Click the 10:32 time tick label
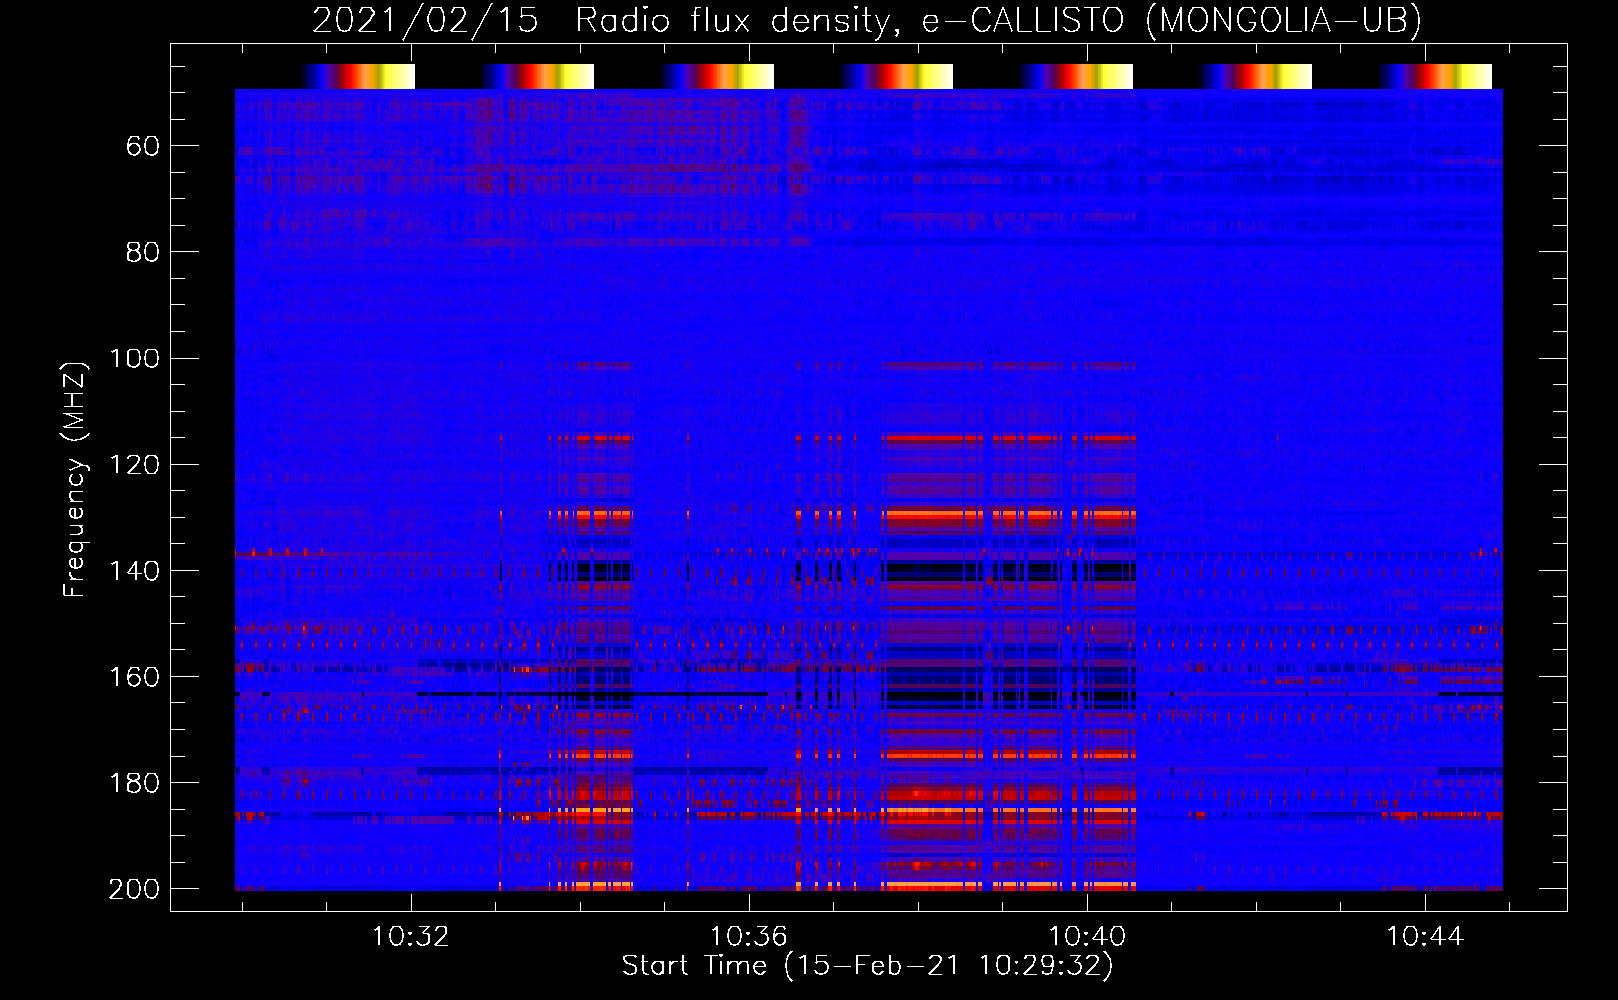The width and height of the screenshot is (1618, 1000). (x=411, y=937)
